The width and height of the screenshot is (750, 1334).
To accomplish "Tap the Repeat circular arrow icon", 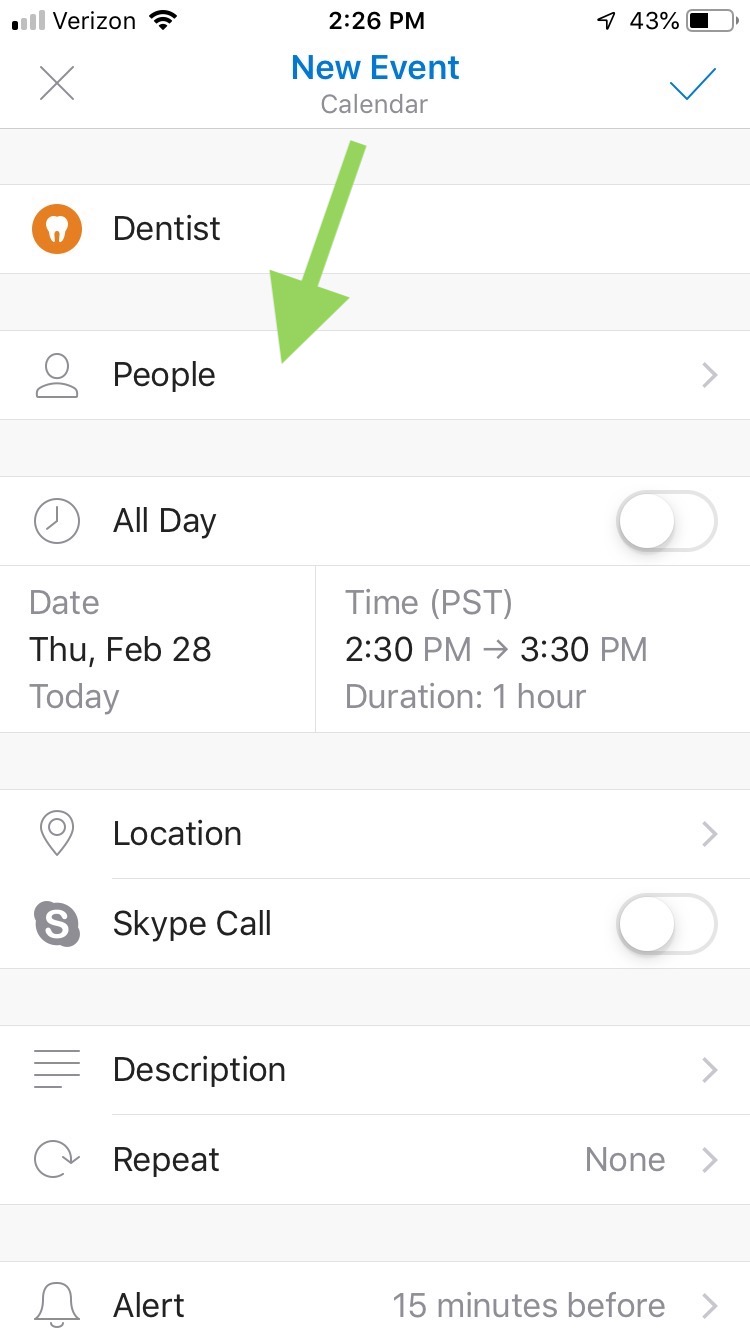I will pyautogui.click(x=57, y=1160).
